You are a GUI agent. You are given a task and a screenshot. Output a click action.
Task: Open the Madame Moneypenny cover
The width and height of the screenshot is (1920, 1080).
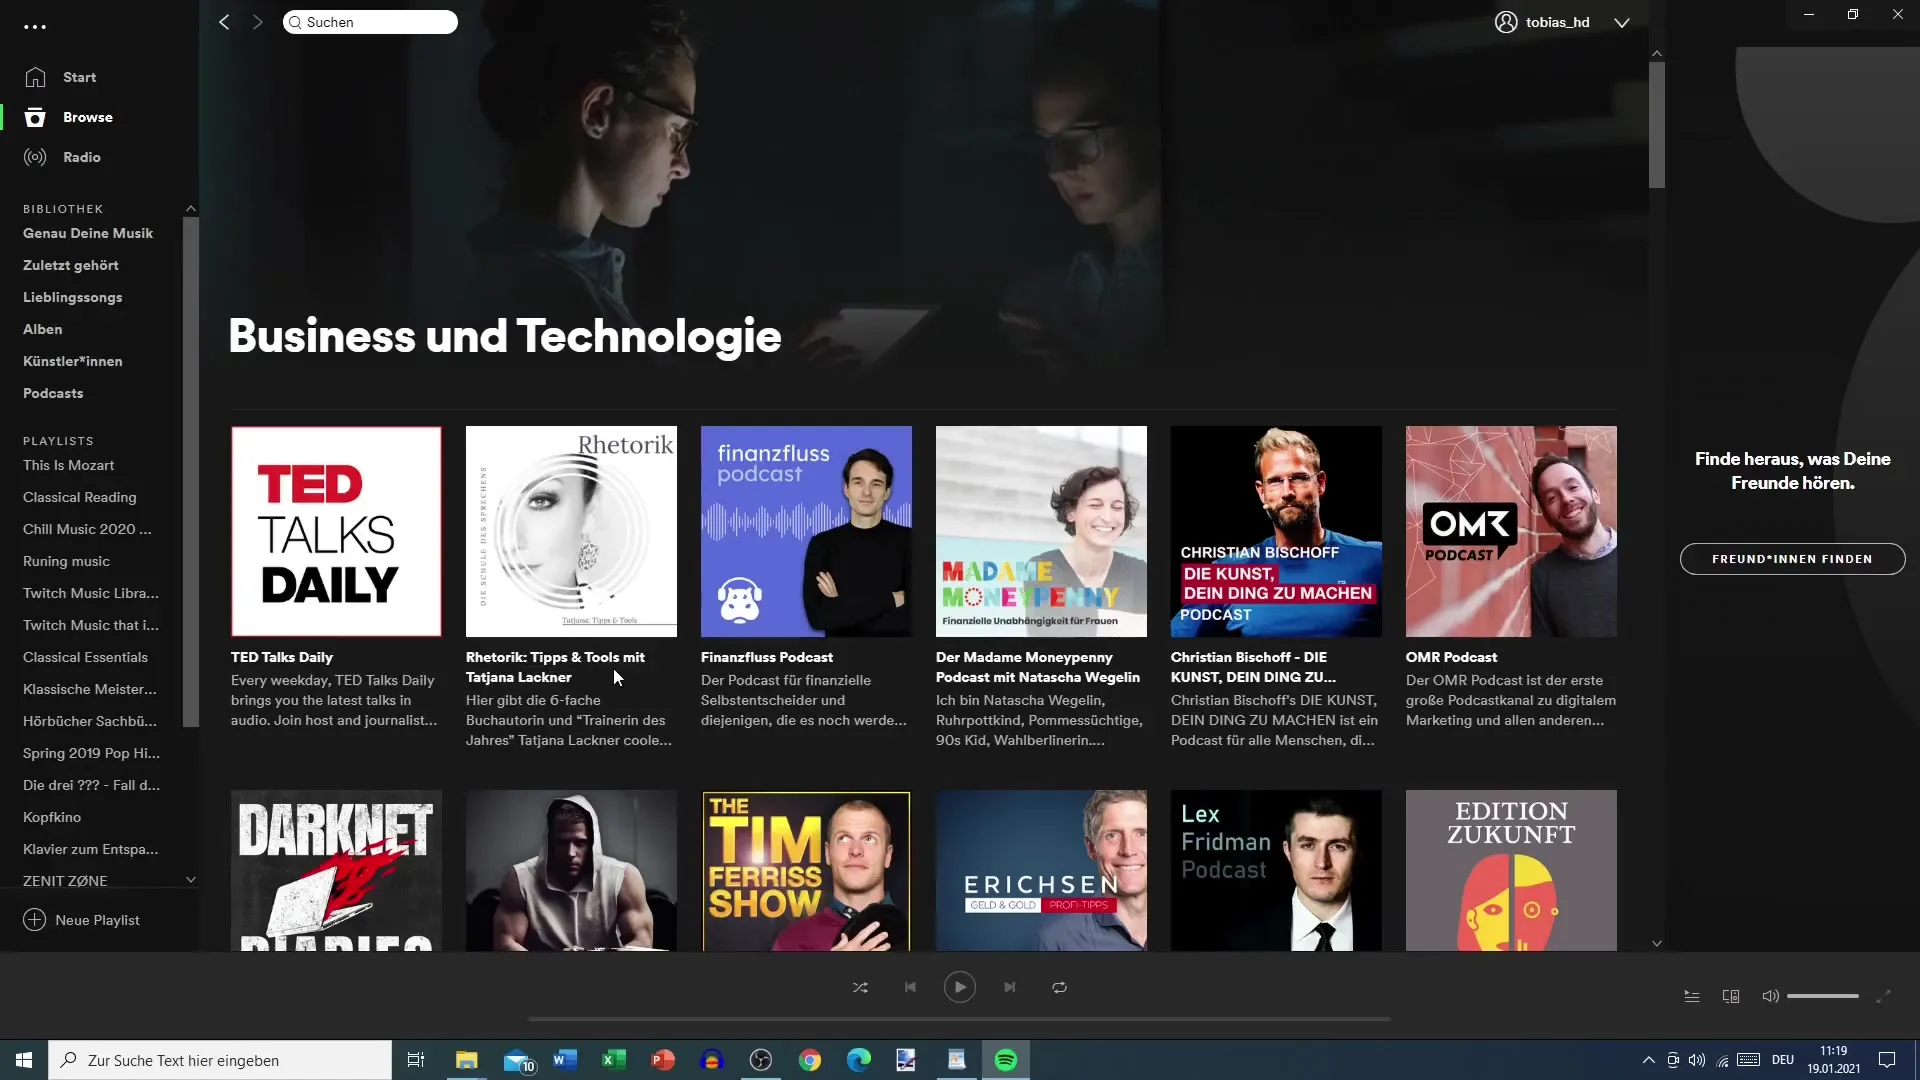click(1041, 531)
